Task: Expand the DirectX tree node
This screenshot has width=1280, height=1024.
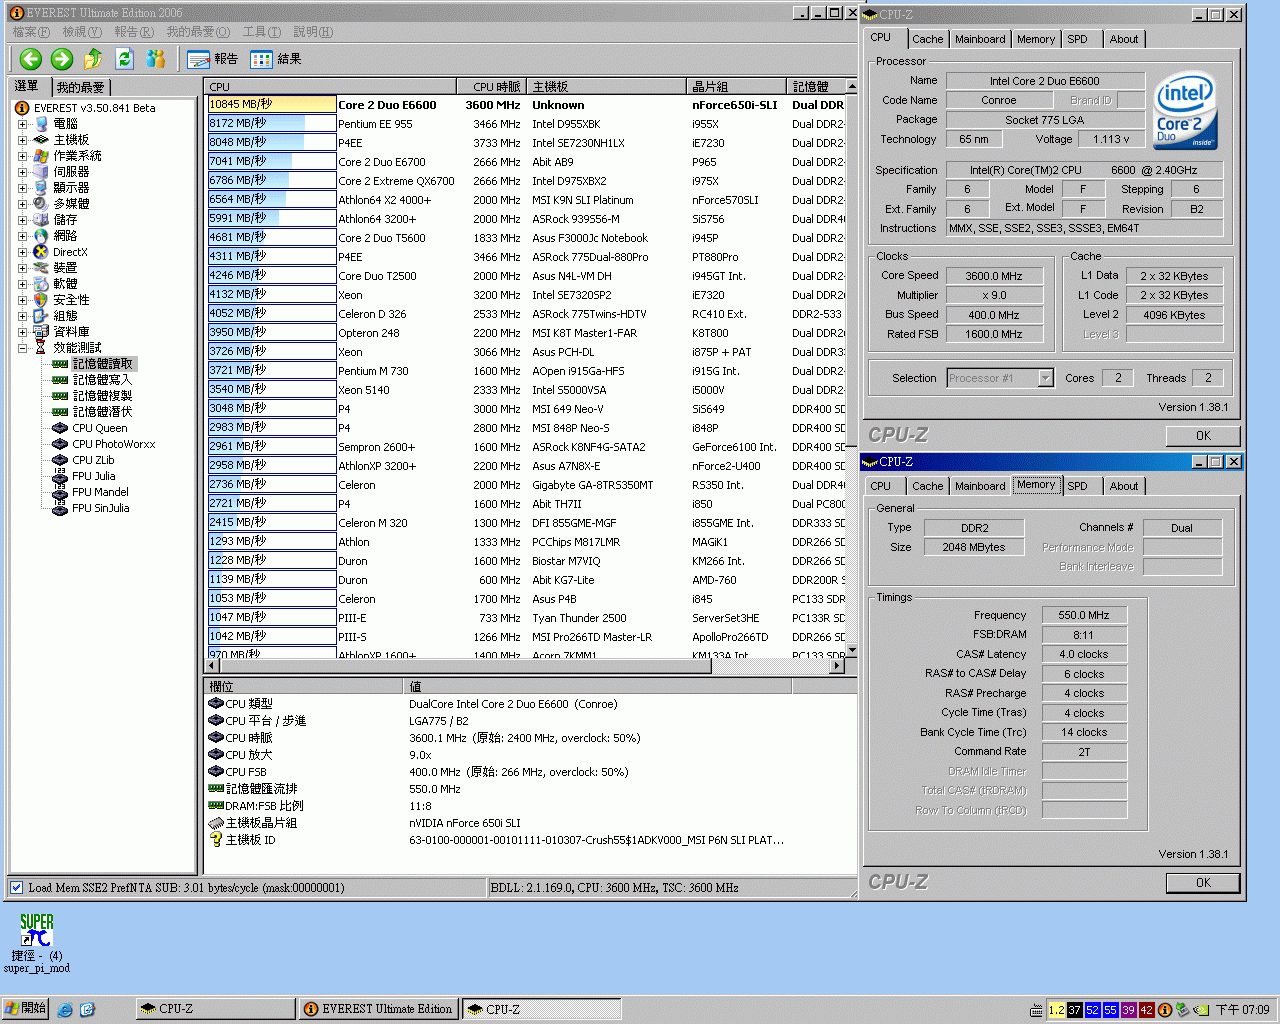Action: [22, 252]
